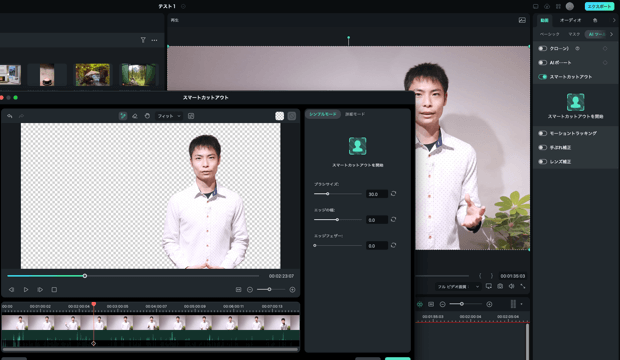620x360 pixels.
Task: Click the snapshot camera icon under main preview
Action: [x=500, y=286]
